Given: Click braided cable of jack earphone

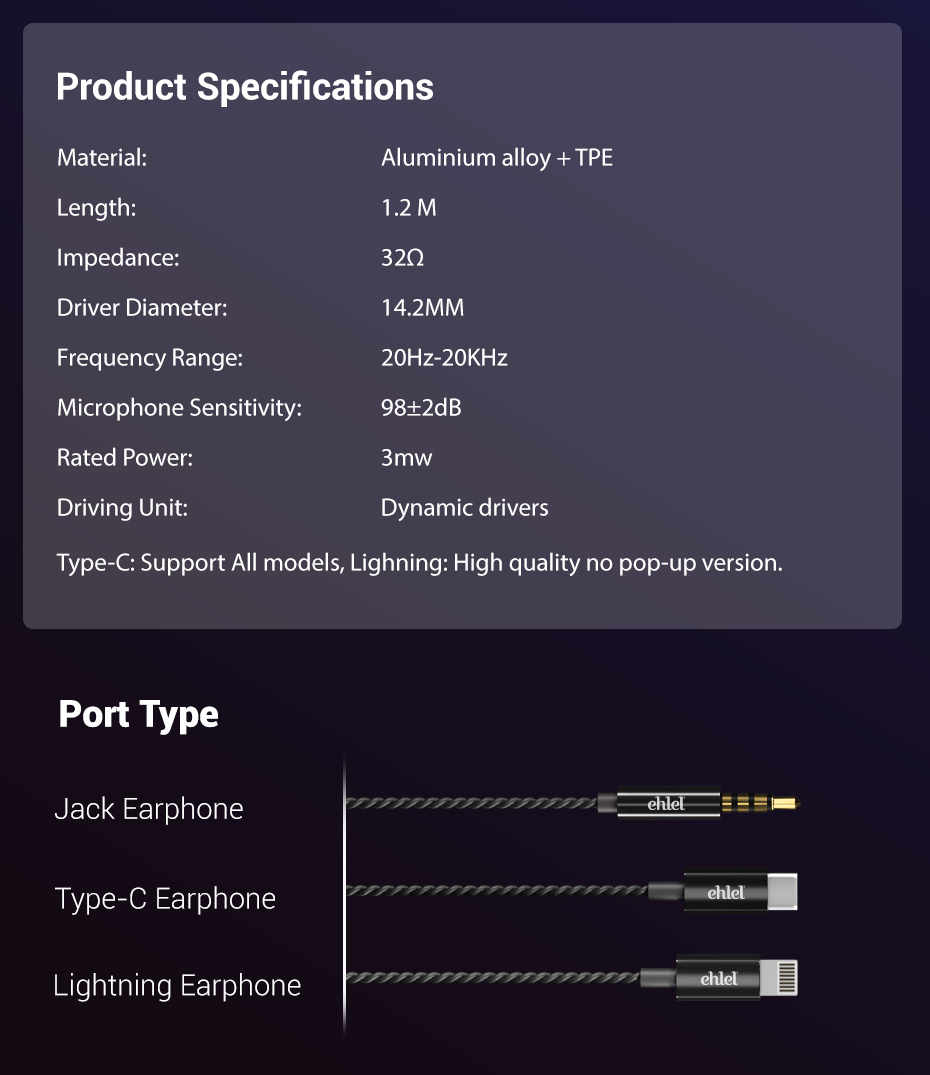Looking at the screenshot, I should point(470,803).
